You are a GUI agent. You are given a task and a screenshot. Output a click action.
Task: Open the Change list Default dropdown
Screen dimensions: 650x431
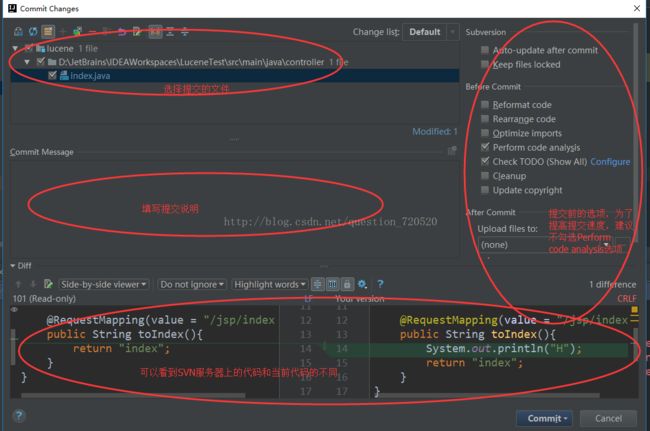click(431, 32)
